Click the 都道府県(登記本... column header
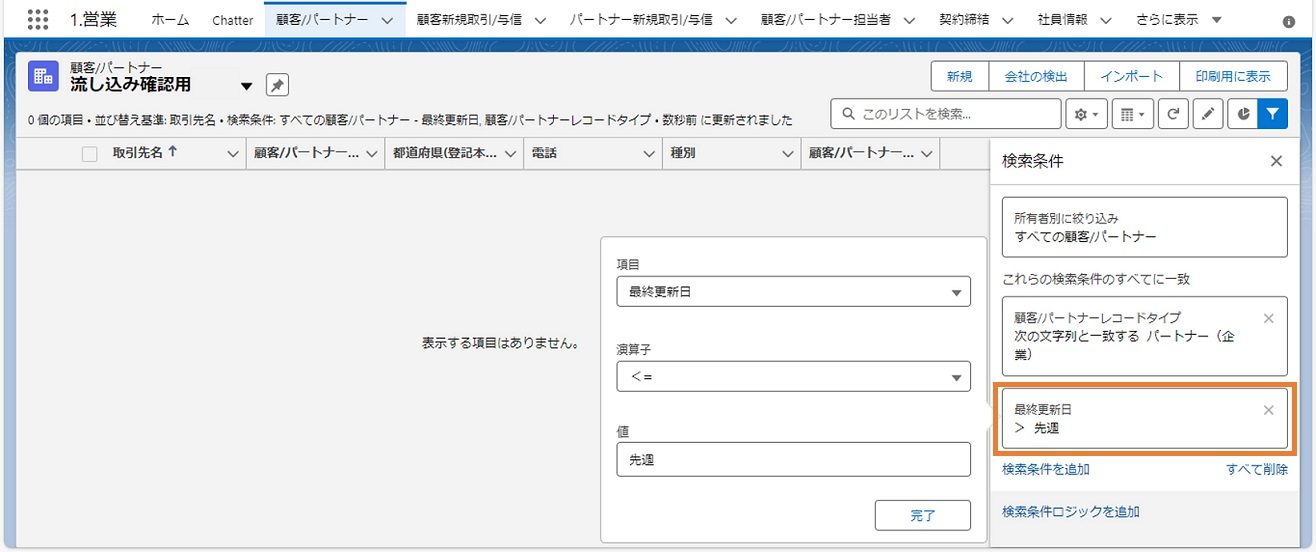The image size is (1316, 552). tap(444, 154)
